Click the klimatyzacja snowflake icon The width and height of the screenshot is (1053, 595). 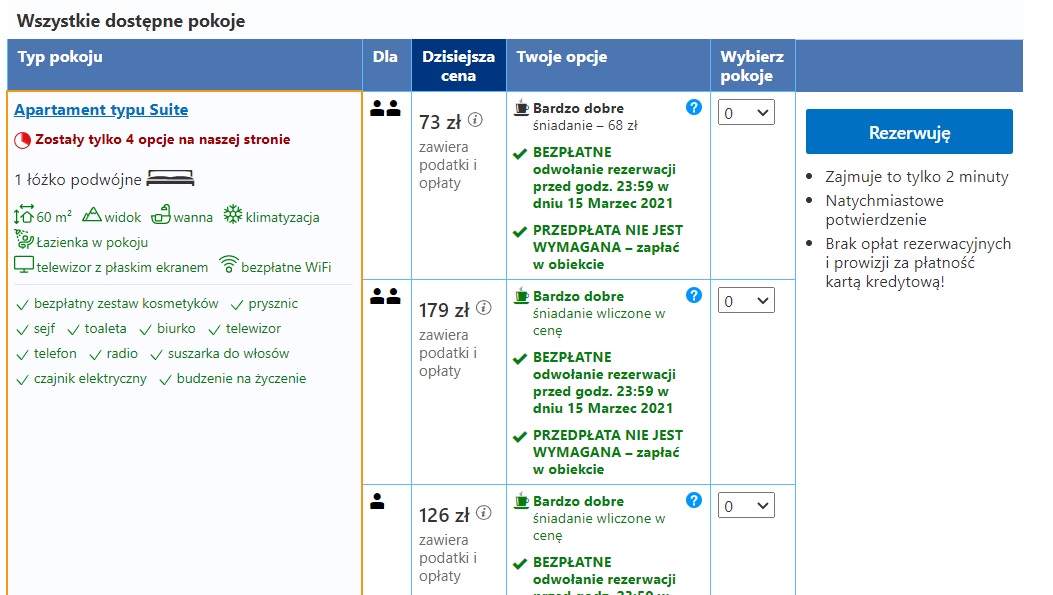coord(233,214)
